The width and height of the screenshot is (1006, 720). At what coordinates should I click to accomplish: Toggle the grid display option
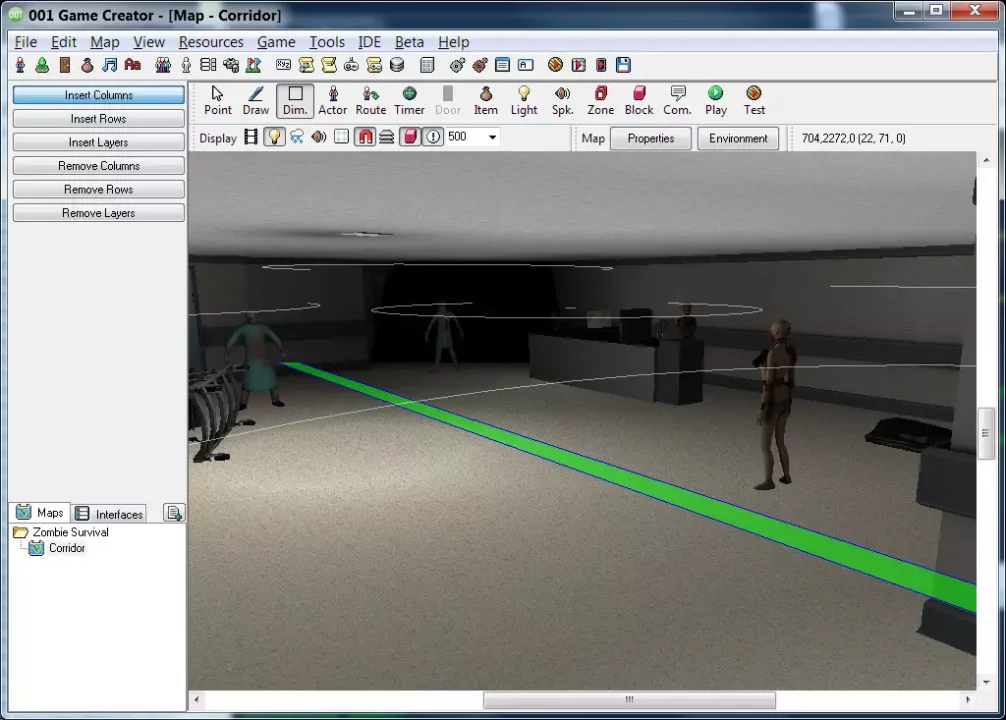[x=341, y=137]
